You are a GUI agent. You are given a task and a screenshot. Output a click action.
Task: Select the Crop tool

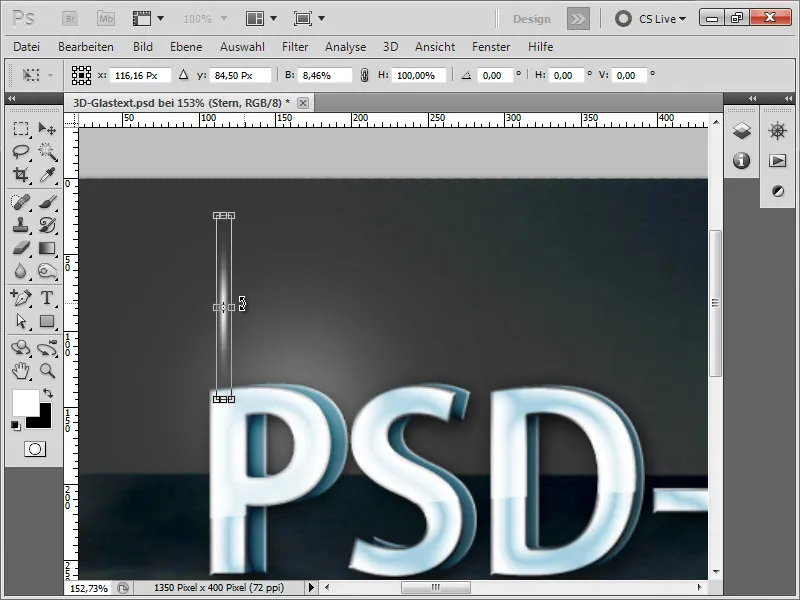click(x=20, y=175)
